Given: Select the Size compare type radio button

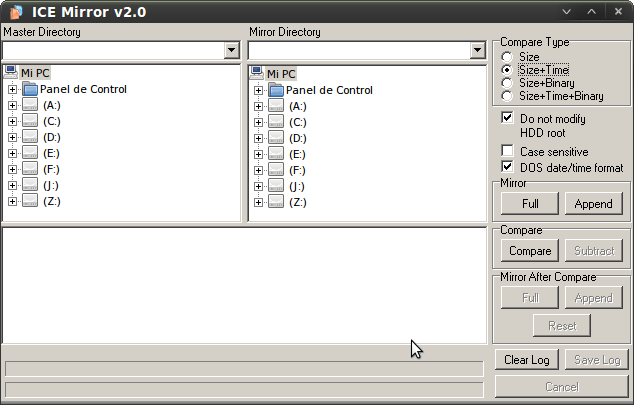Looking at the screenshot, I should pos(507,57).
